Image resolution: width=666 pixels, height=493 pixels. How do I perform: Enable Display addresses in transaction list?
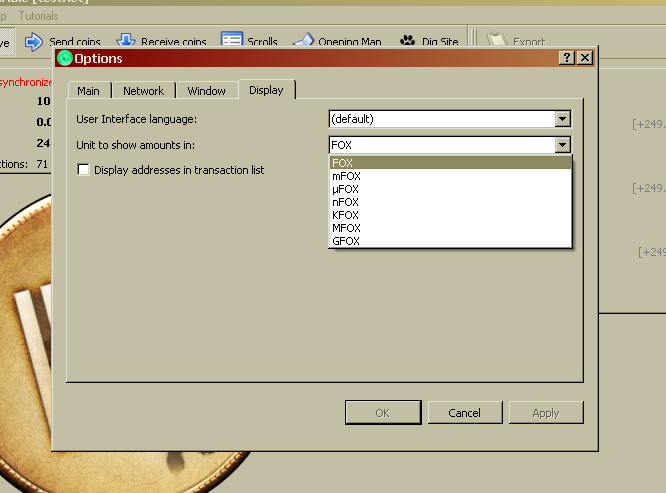click(83, 170)
